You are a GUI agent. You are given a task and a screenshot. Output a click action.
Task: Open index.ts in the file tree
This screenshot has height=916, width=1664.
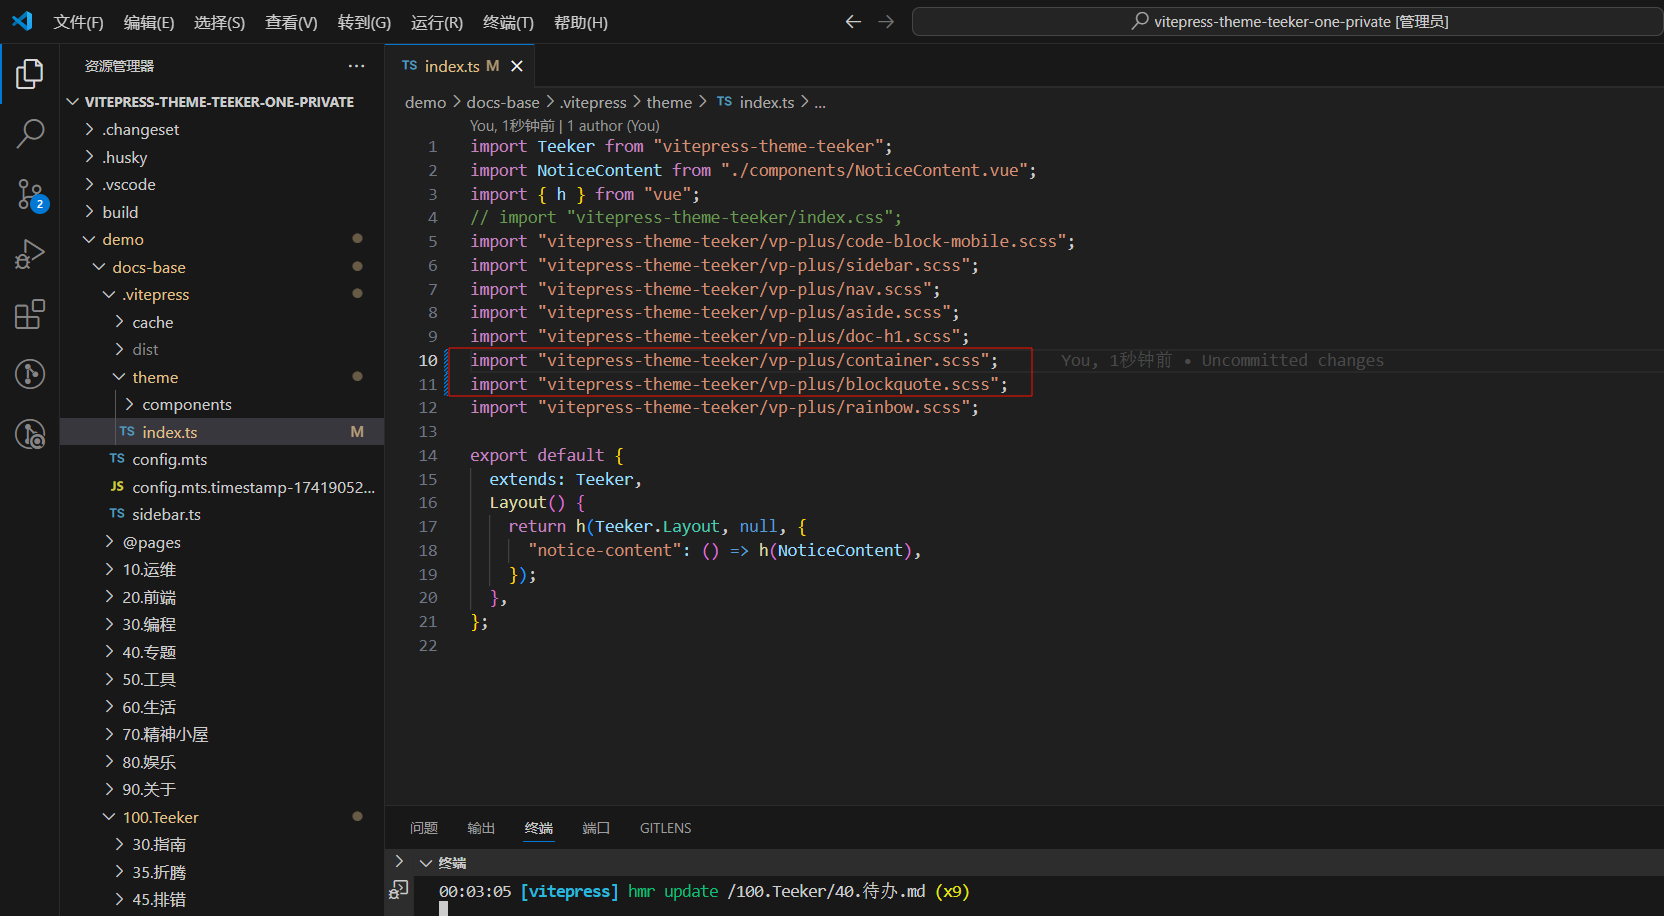pyautogui.click(x=222, y=432)
